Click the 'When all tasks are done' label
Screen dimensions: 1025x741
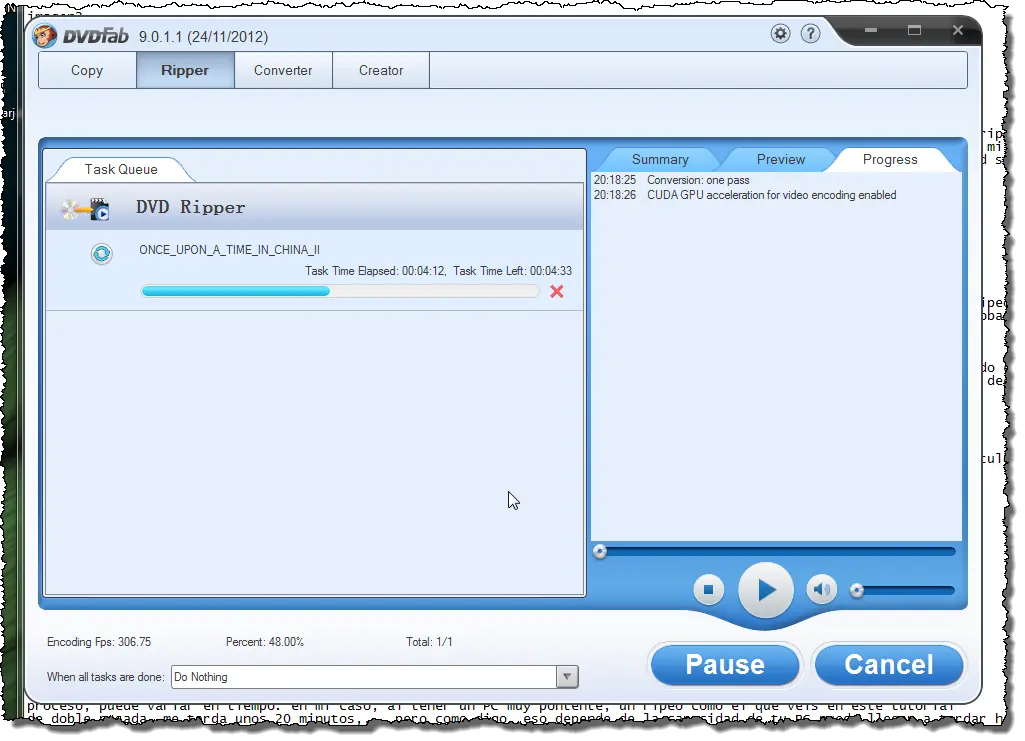tap(105, 678)
